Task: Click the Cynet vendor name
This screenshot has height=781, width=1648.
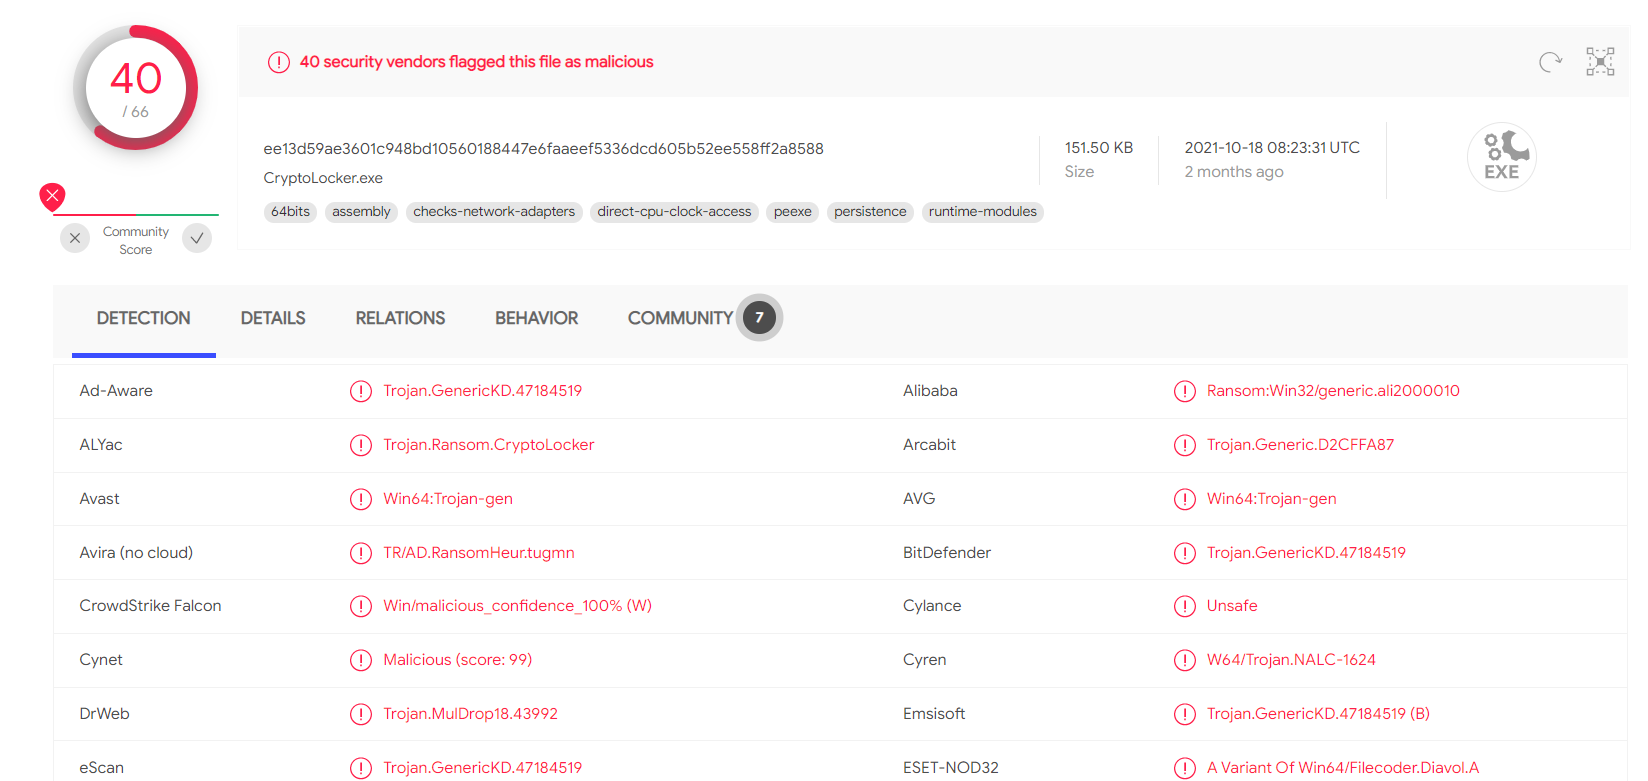Action: click(x=101, y=660)
